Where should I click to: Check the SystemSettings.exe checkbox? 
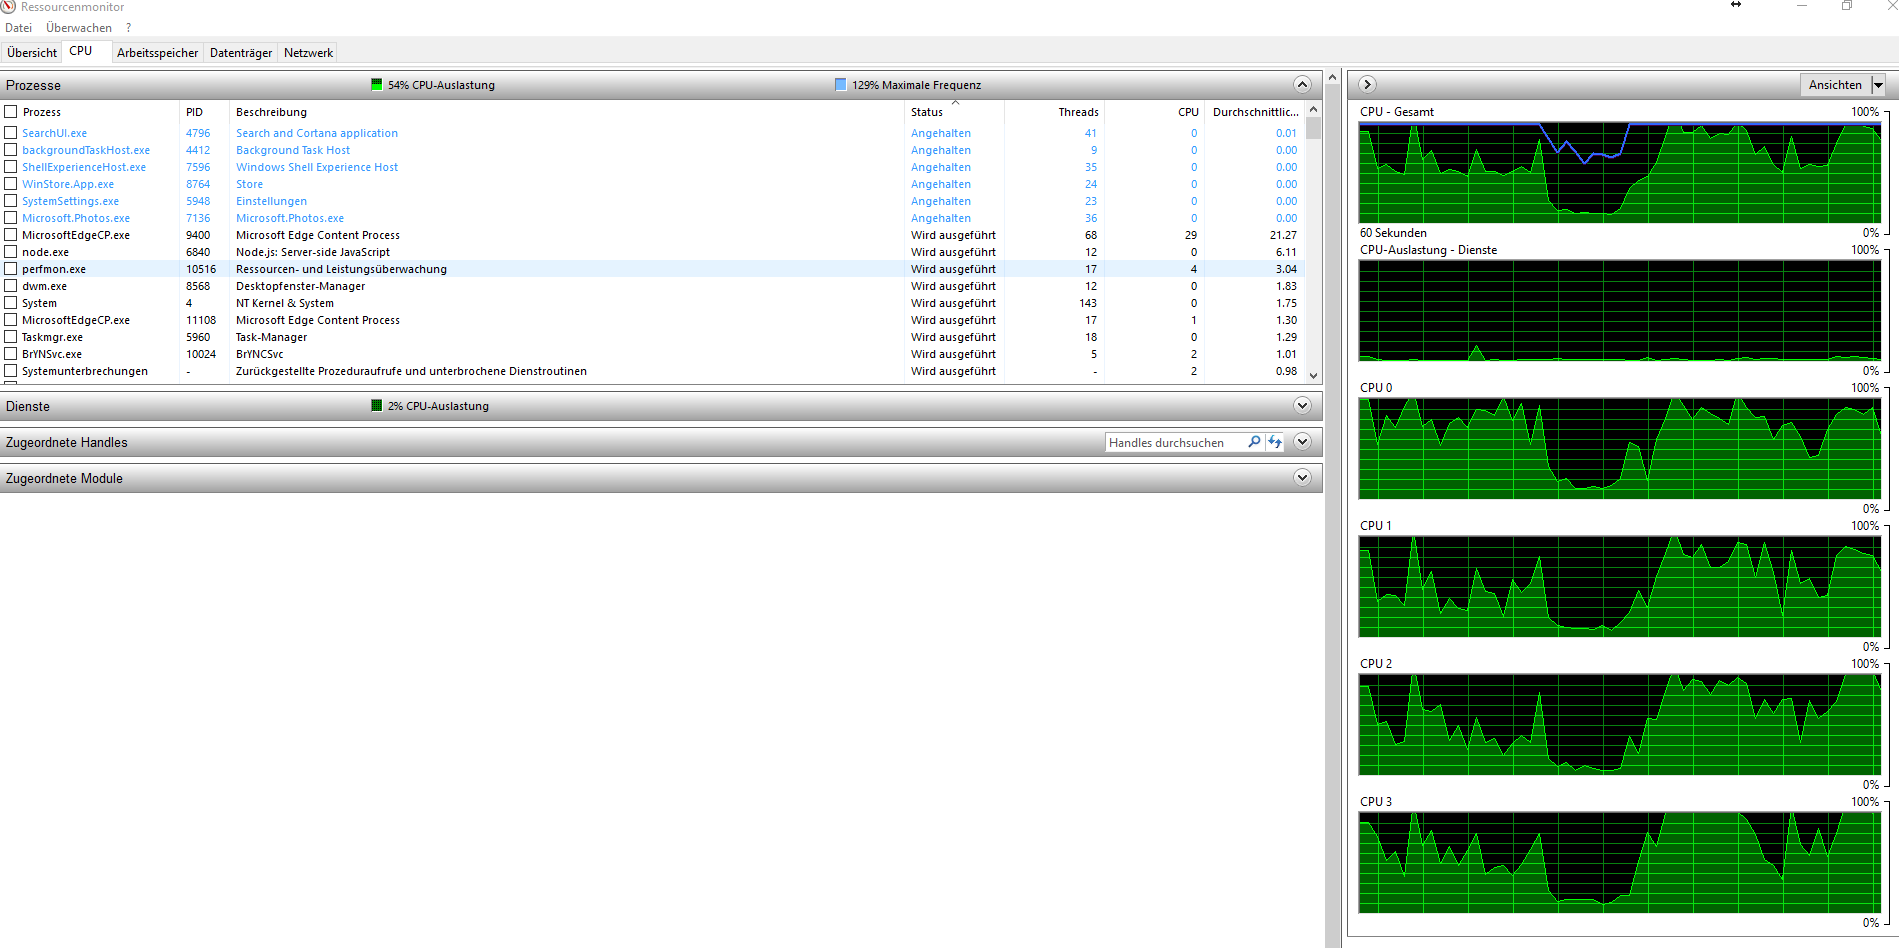click(x=11, y=201)
